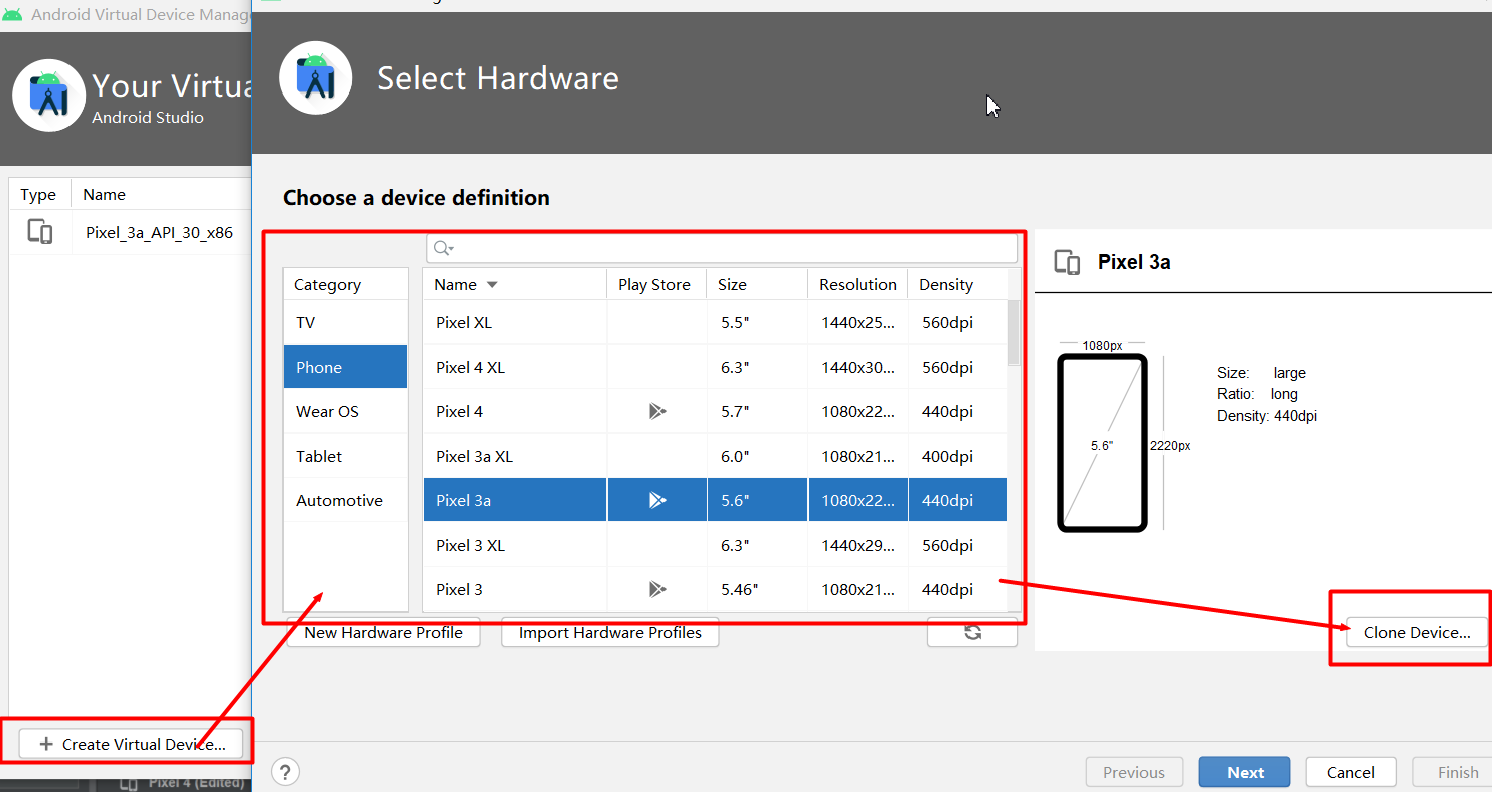Click the Clone Device button

pyautogui.click(x=1417, y=632)
